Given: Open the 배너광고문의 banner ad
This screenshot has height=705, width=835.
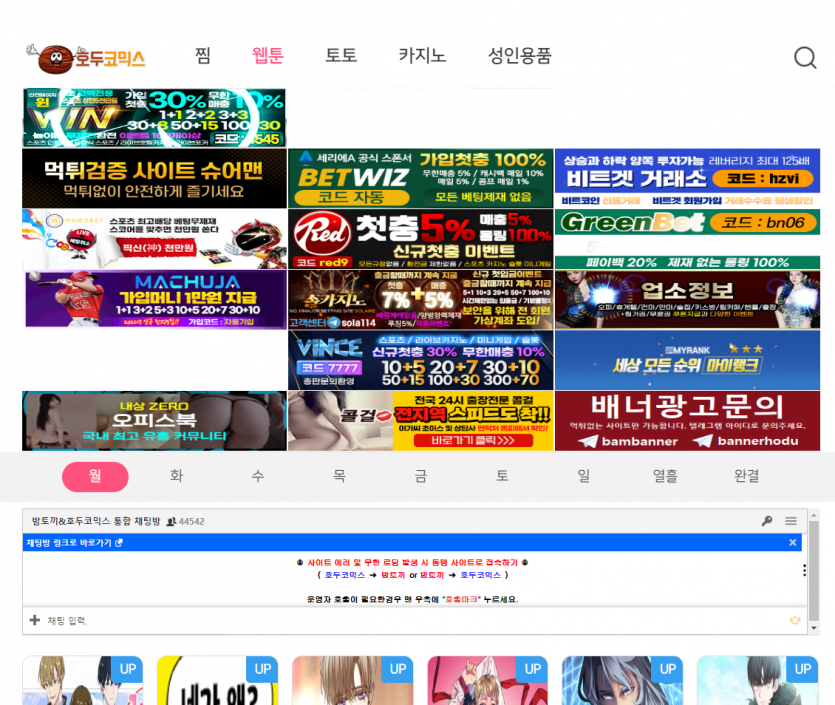Looking at the screenshot, I should point(688,421).
